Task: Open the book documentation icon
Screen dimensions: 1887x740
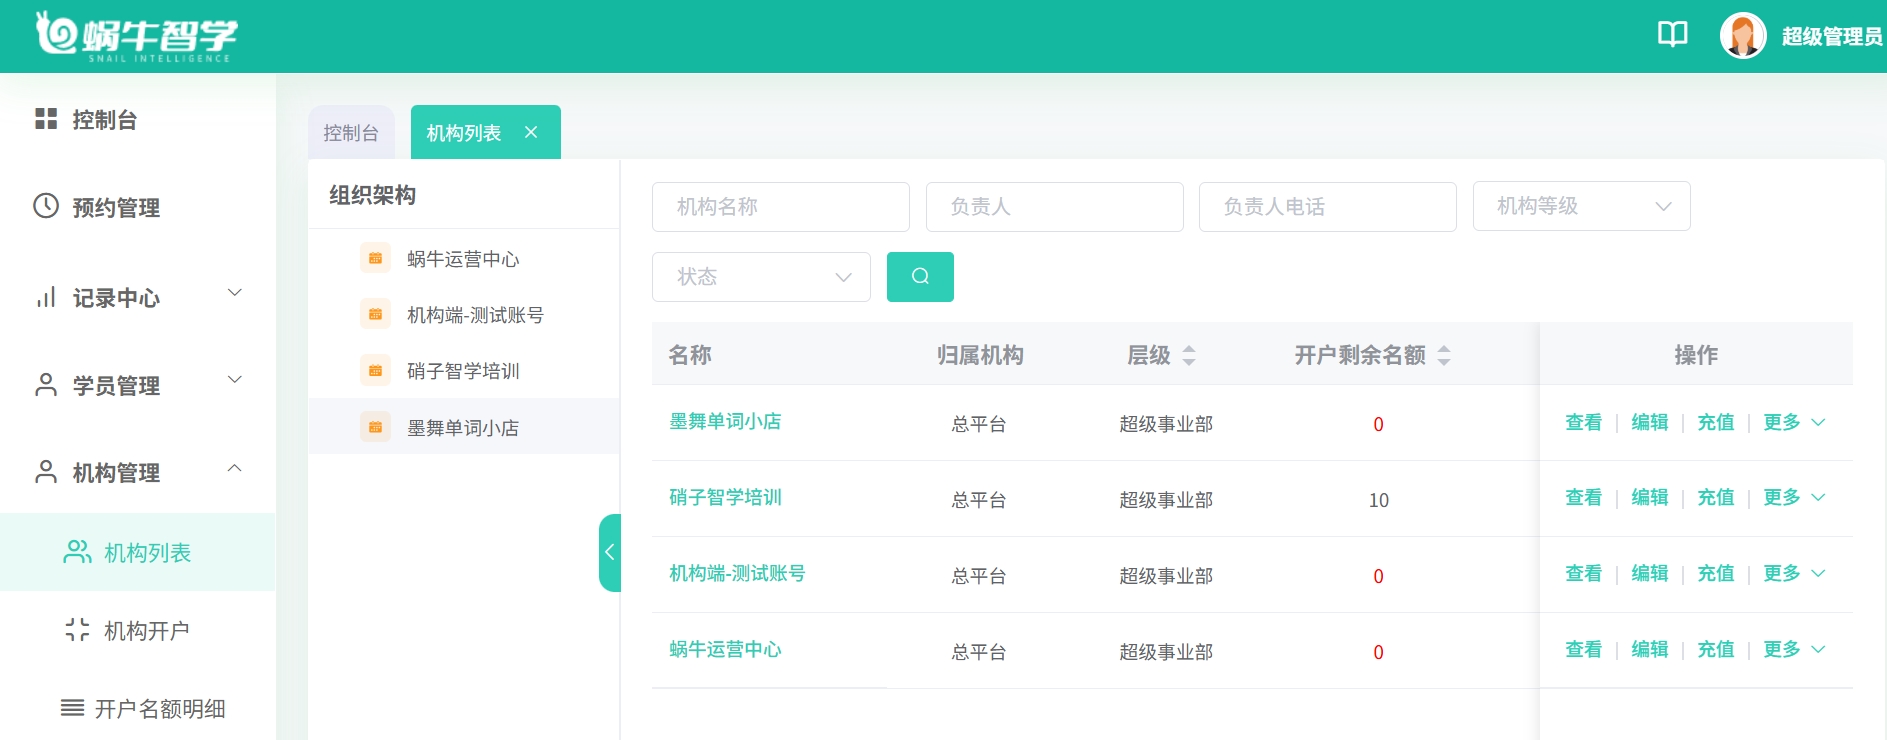Action: click(x=1673, y=35)
